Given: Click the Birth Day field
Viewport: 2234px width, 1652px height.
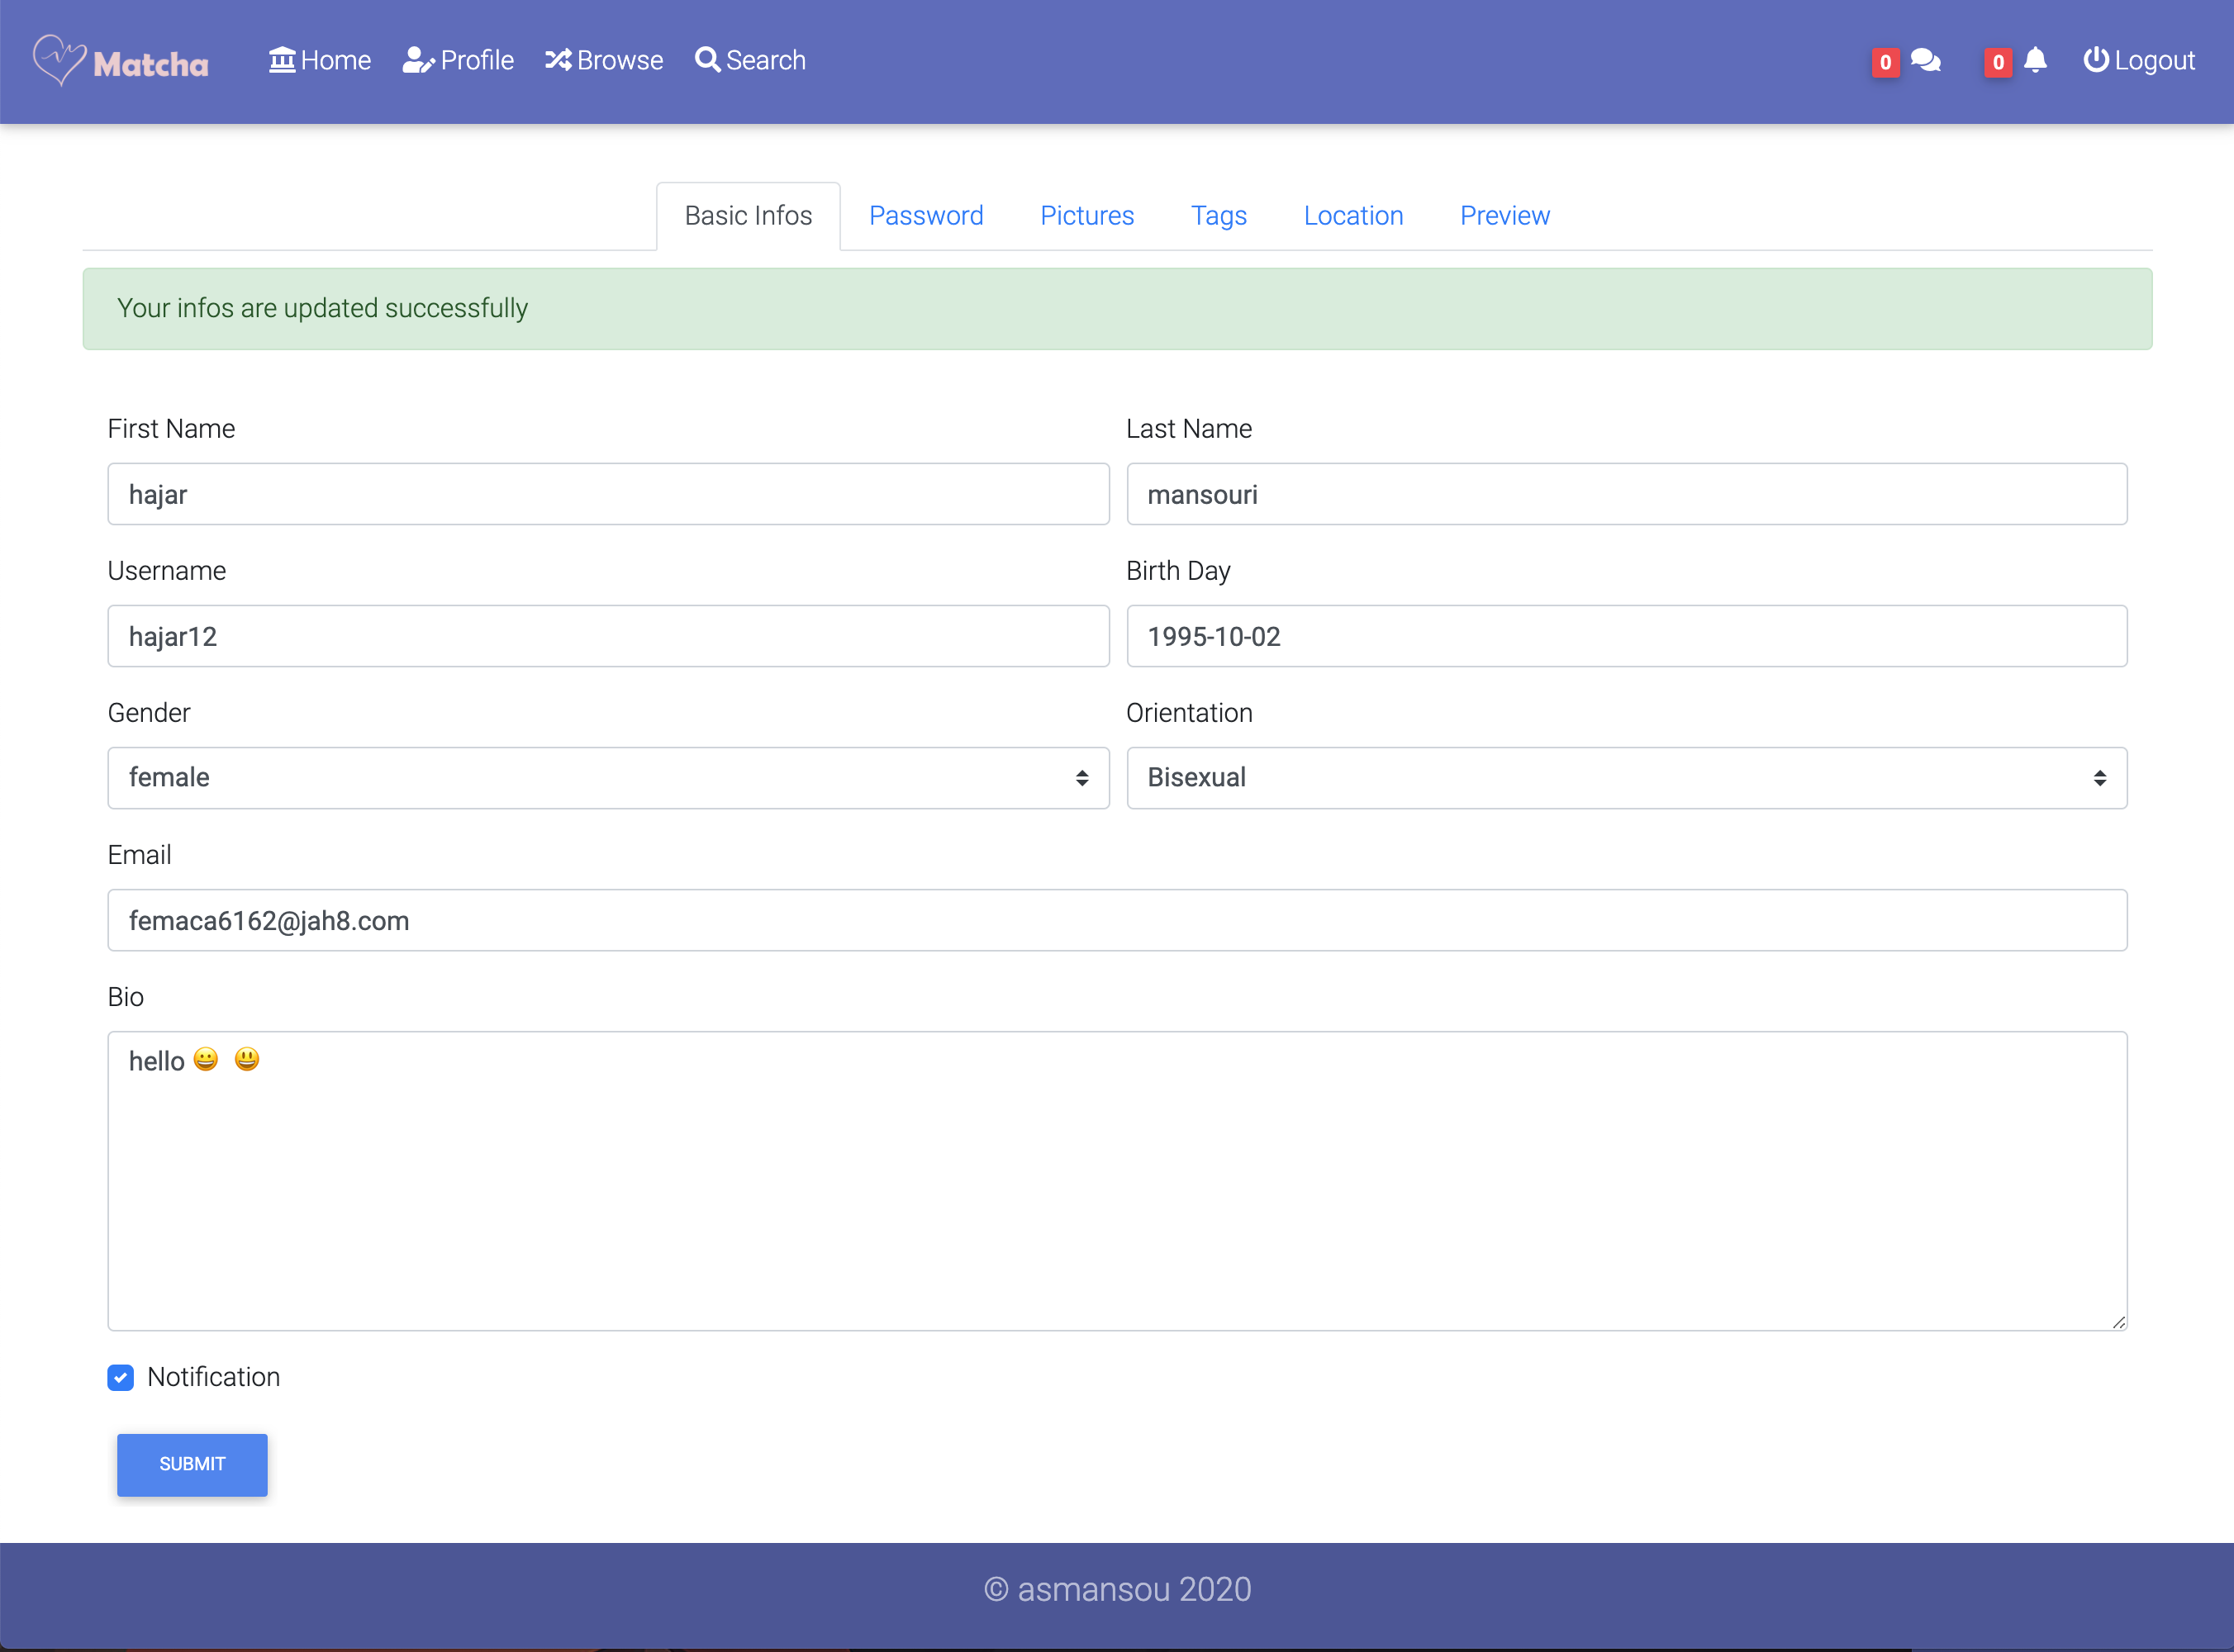Looking at the screenshot, I should [1626, 636].
